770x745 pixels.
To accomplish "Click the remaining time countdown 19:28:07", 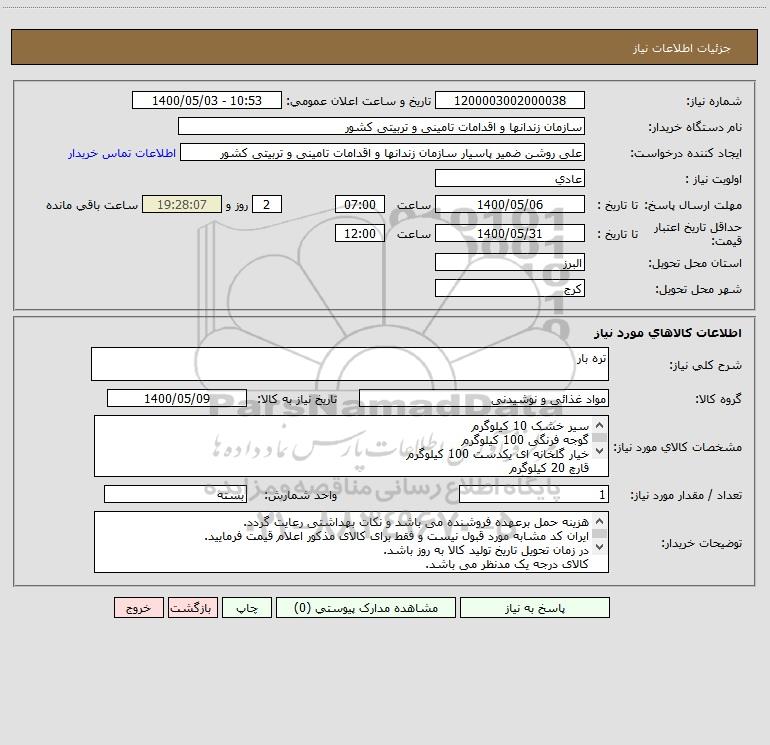I will [x=182, y=204].
